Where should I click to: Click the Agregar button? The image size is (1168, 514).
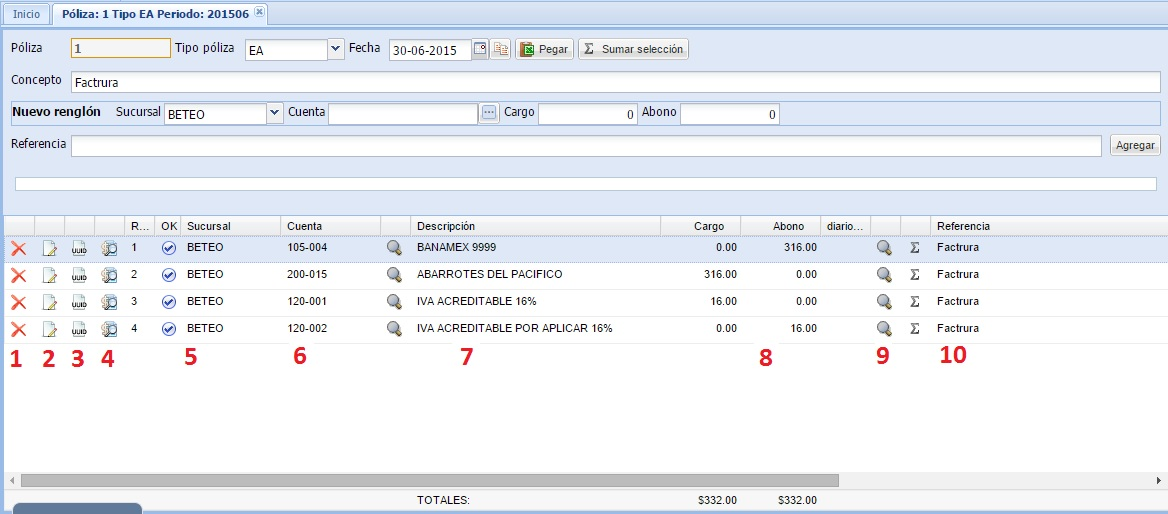point(1135,146)
